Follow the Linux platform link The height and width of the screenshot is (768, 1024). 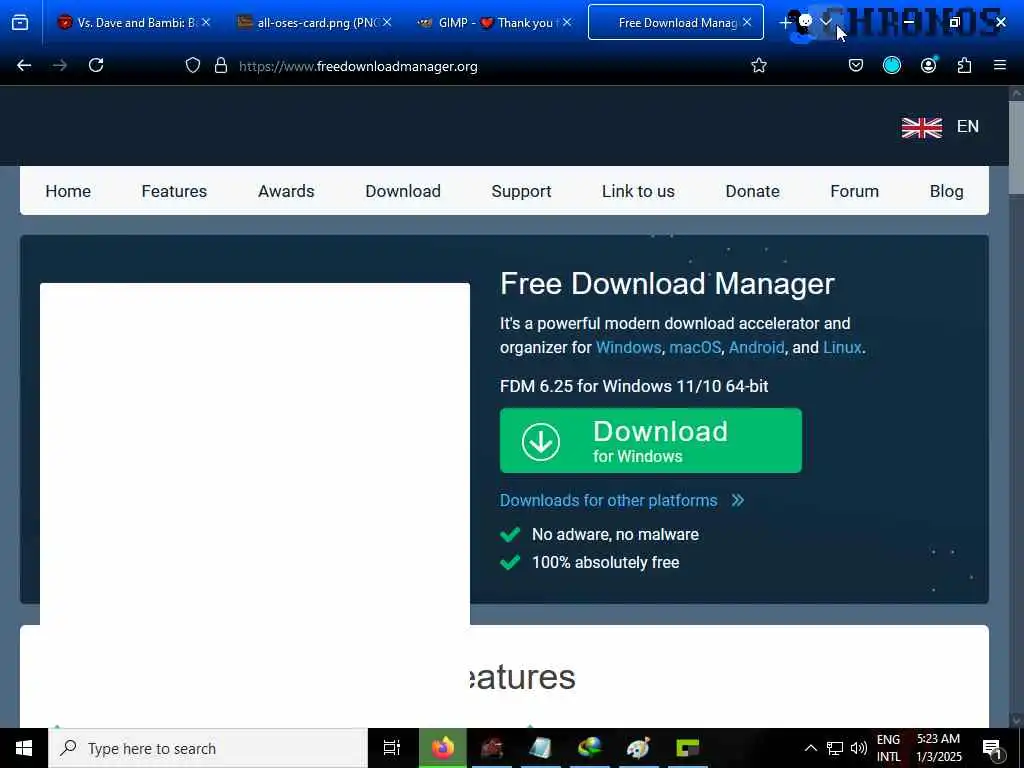click(x=842, y=347)
